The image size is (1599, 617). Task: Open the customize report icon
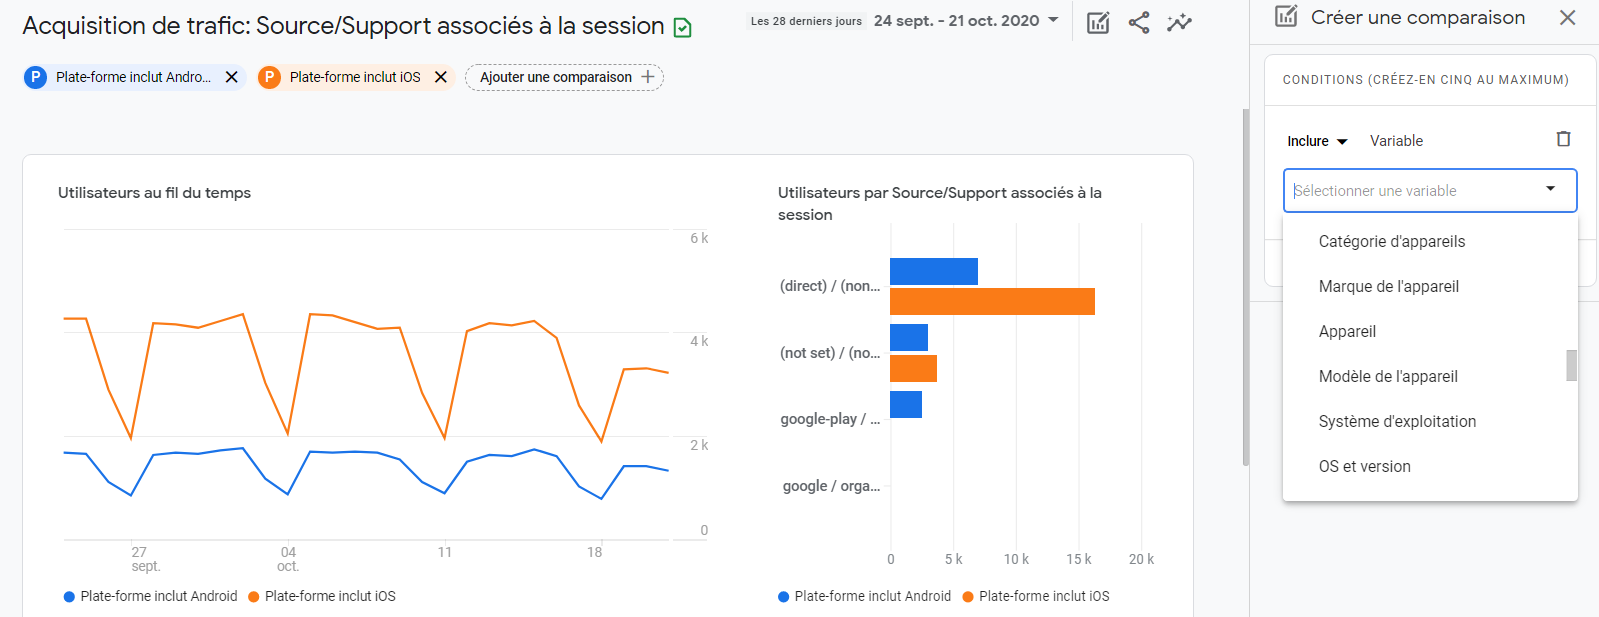pyautogui.click(x=1098, y=22)
